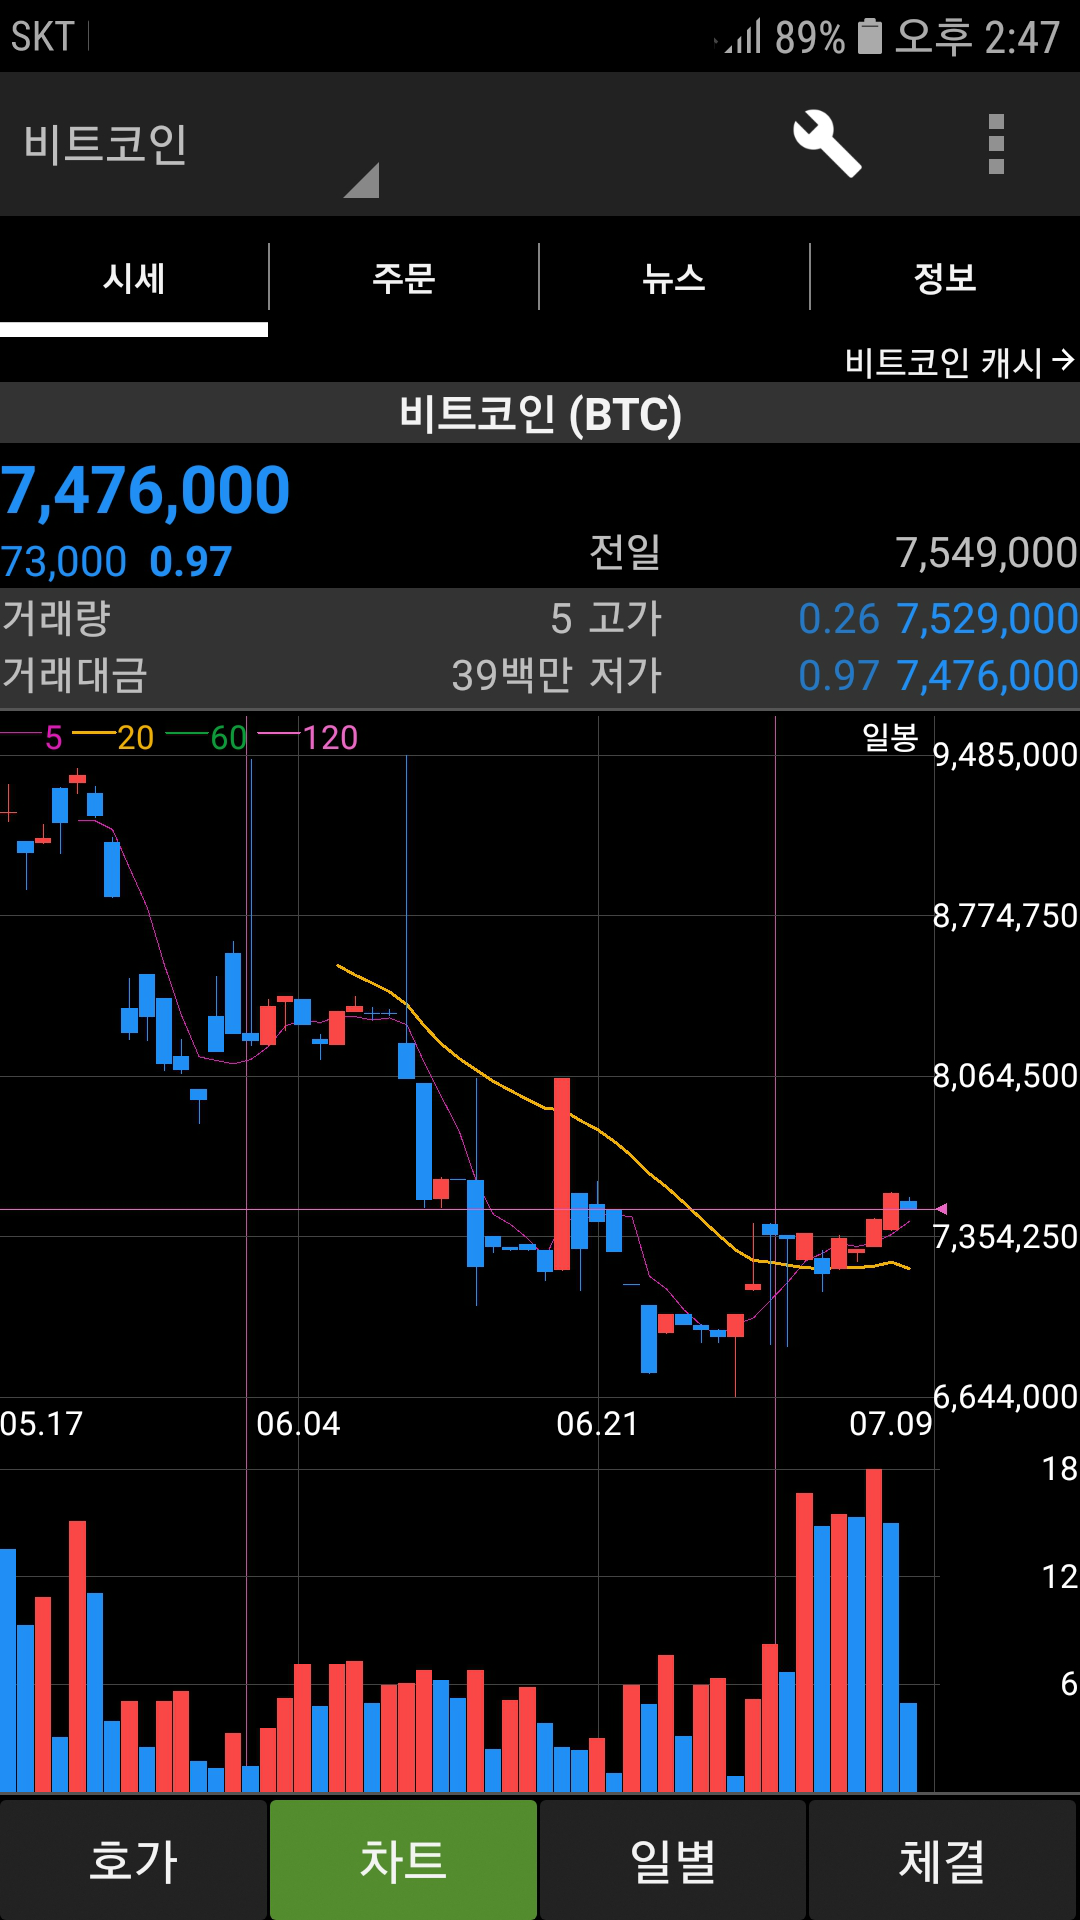
Task: Open the three-dot overflow menu
Action: pyautogui.click(x=995, y=144)
